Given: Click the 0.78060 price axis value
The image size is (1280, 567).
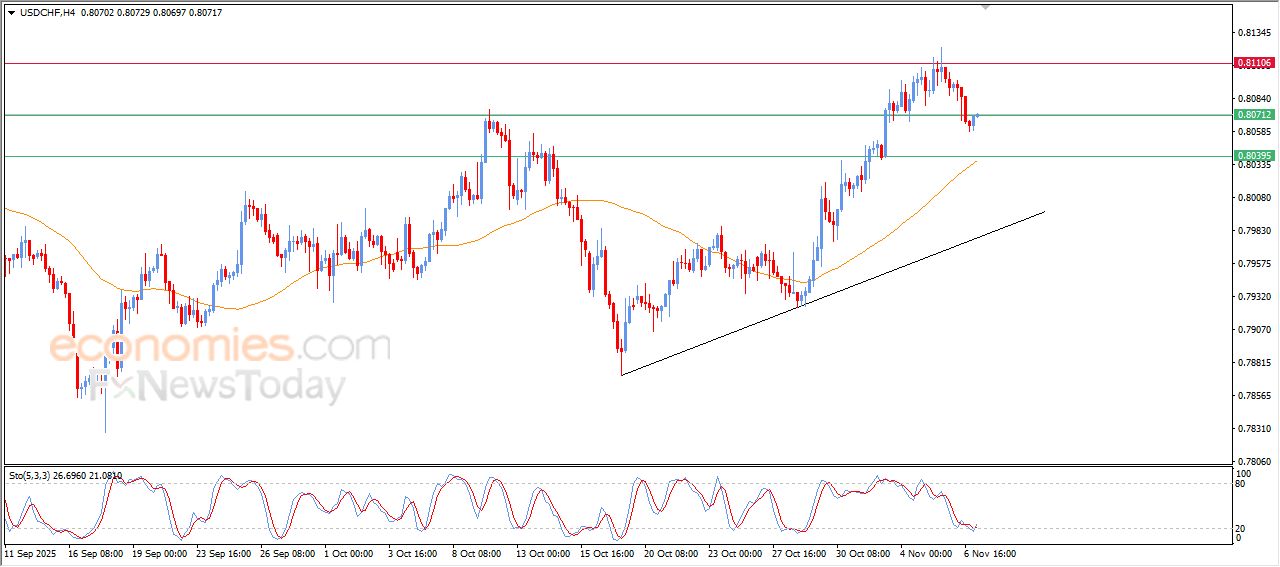Looking at the screenshot, I should (1254, 461).
